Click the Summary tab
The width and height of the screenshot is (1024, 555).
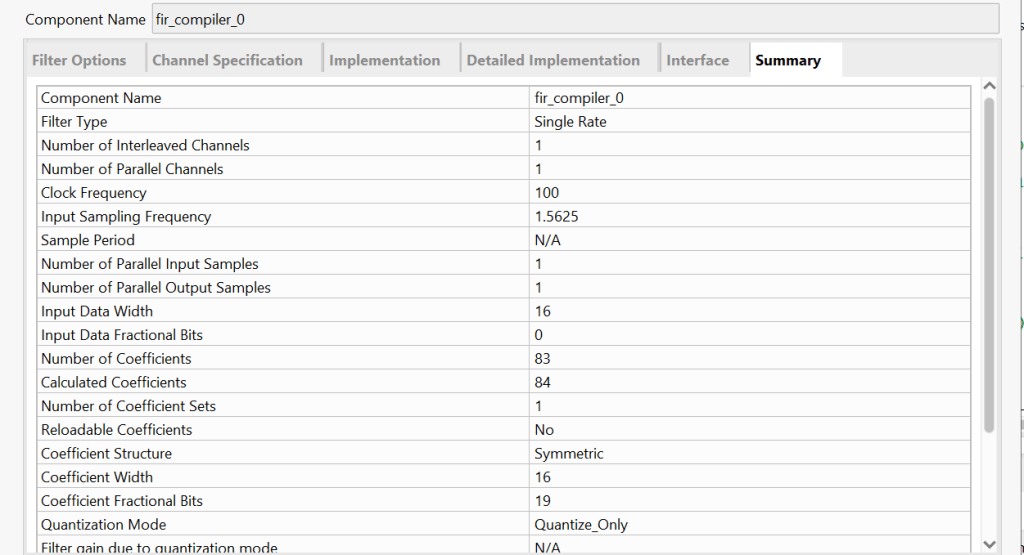[788, 61]
